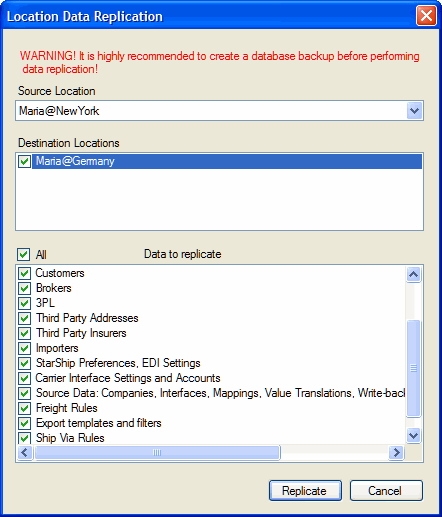The height and width of the screenshot is (517, 442).
Task: Click the horizontal scrollbar thumb
Action: [x=157, y=452]
